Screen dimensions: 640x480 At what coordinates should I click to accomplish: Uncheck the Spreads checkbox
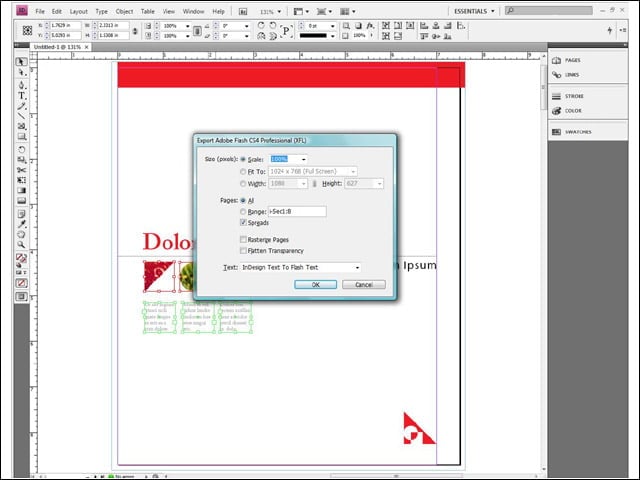243,222
